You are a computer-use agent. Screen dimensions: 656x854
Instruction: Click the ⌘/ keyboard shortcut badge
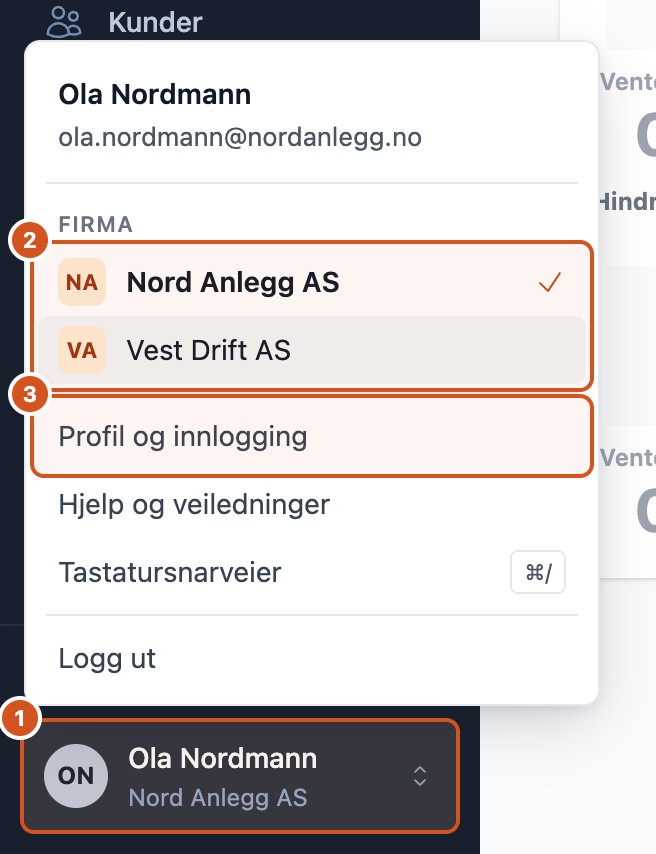coord(538,572)
